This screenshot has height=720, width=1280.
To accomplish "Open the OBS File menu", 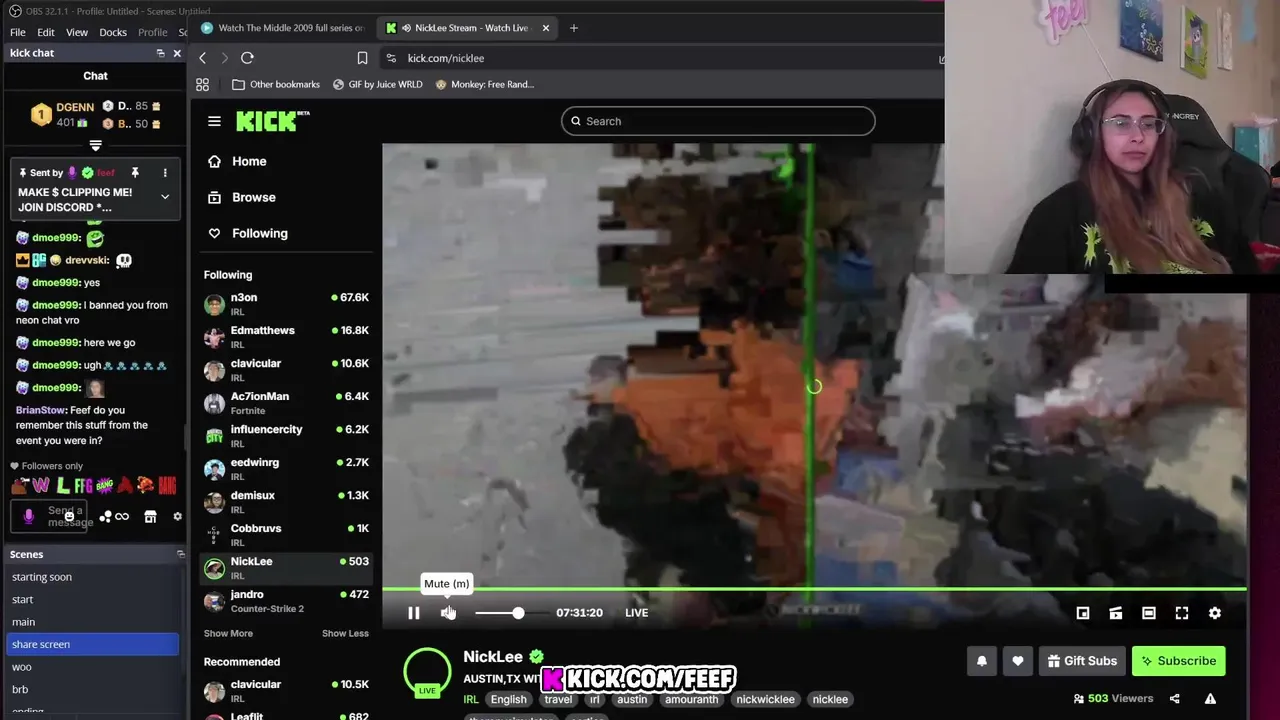I will (x=18, y=32).
